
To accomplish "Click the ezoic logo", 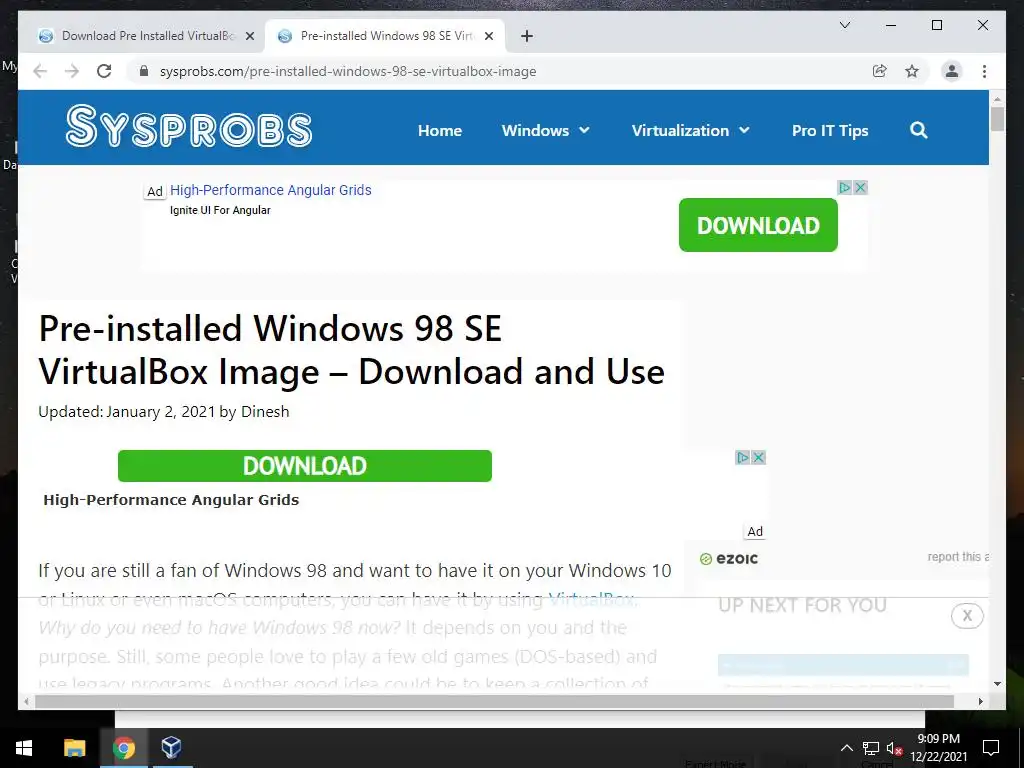I will coord(729,558).
